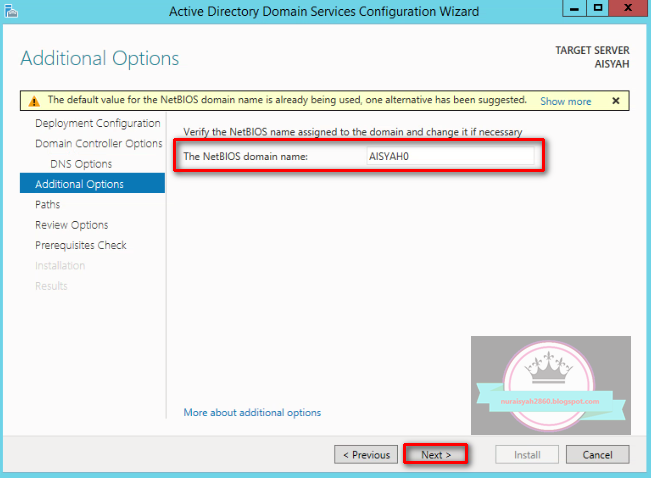Click the NetBIOS domain name field

click(450, 156)
